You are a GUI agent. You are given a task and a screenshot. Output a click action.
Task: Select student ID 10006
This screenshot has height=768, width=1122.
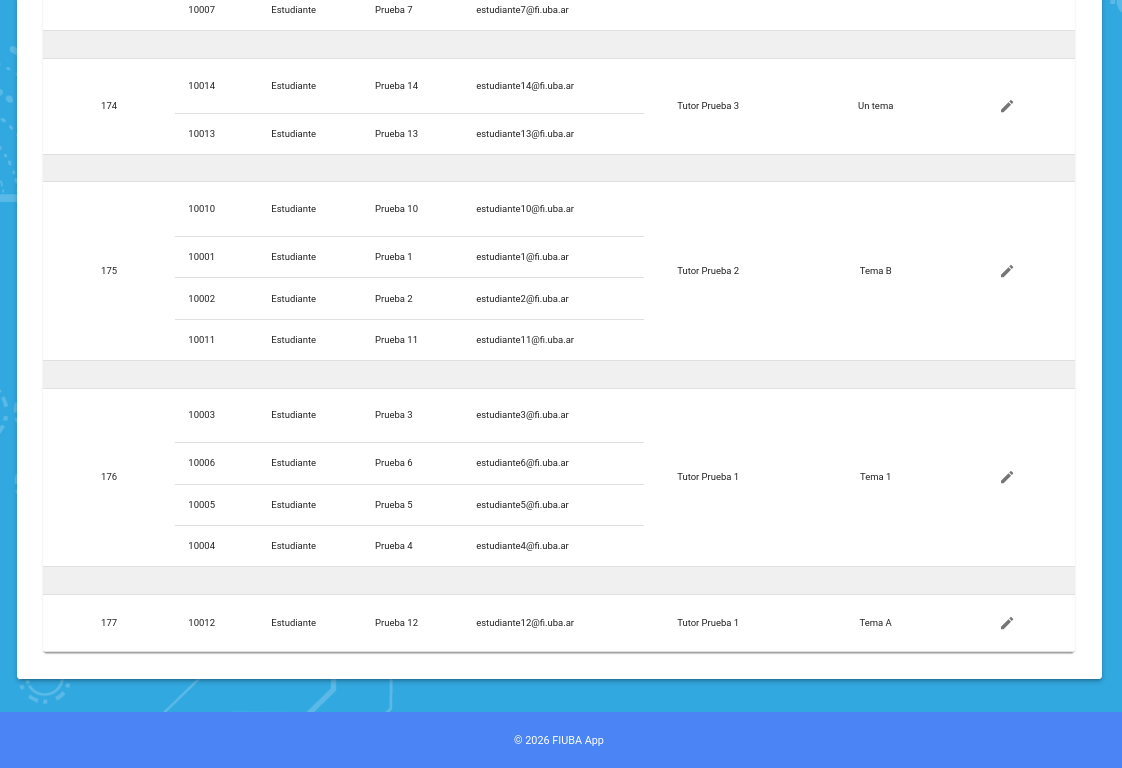coord(201,463)
